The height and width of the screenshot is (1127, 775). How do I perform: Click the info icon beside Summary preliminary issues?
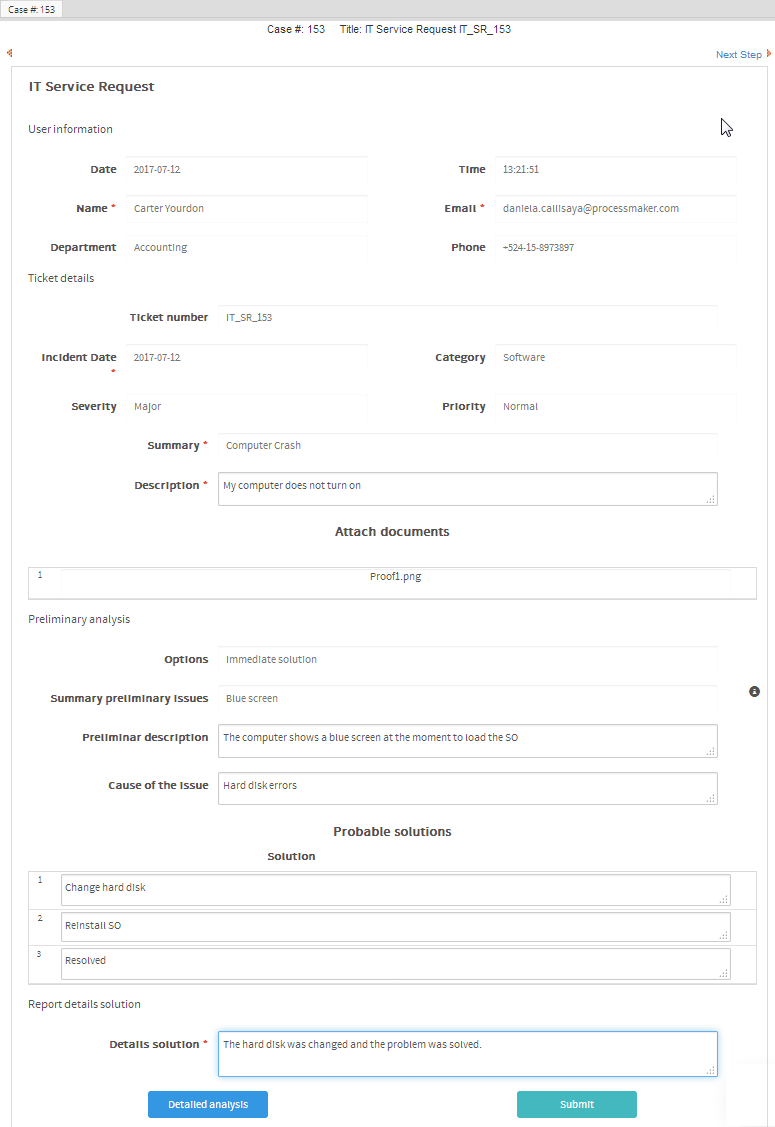754,691
